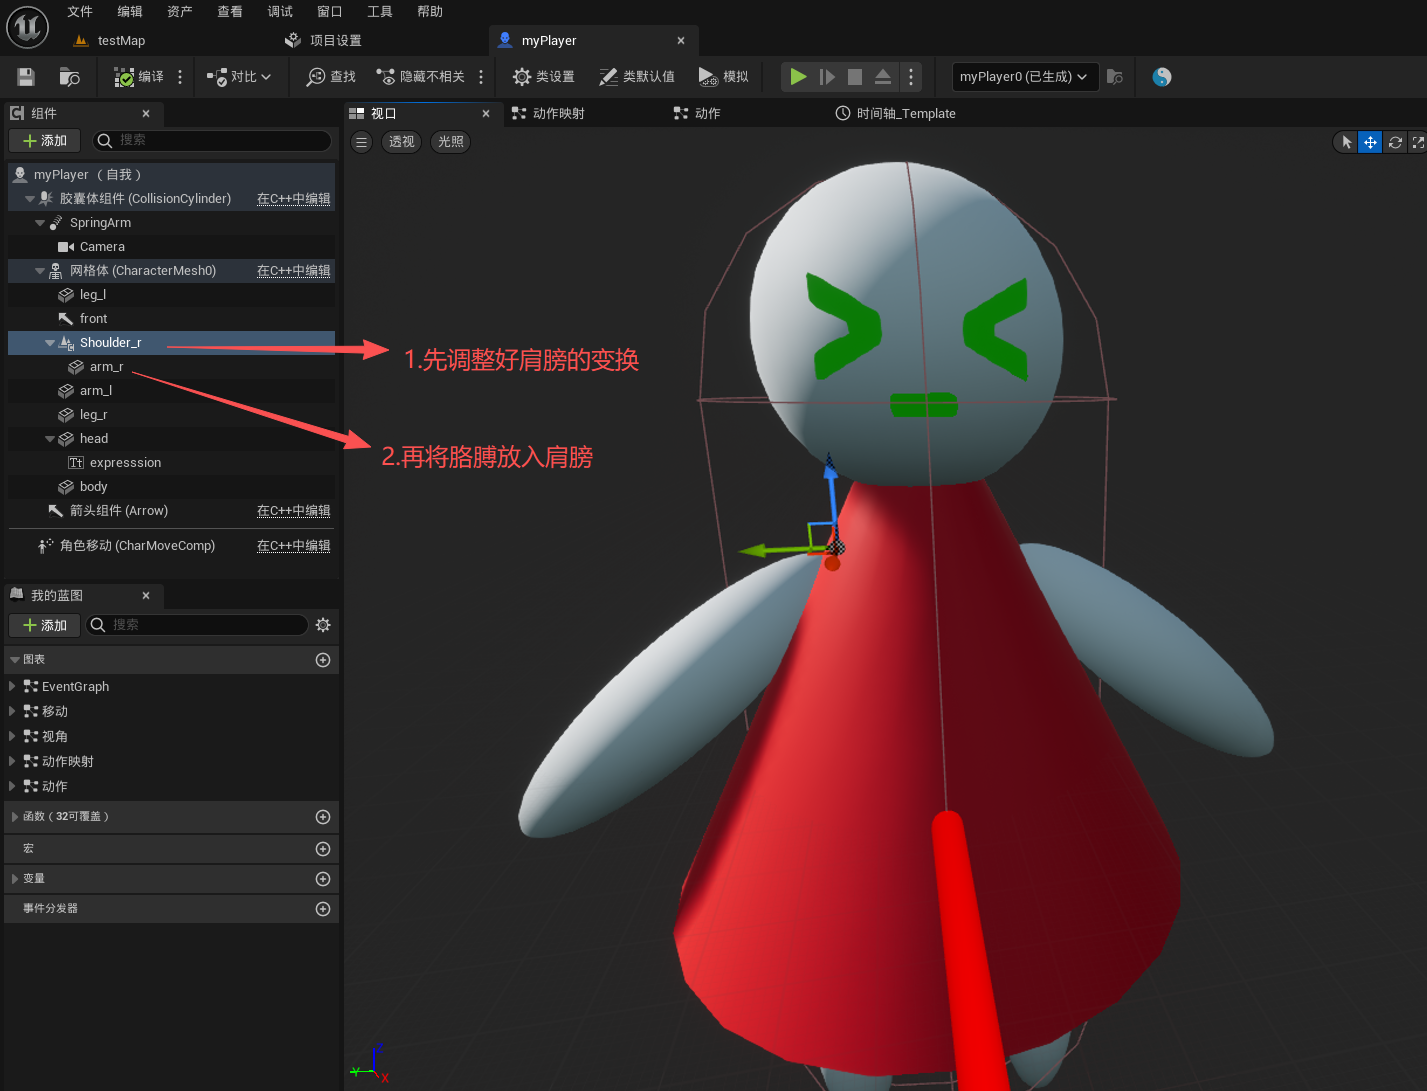Collapse the head tree node
Image resolution: width=1427 pixels, height=1091 pixels.
50,439
